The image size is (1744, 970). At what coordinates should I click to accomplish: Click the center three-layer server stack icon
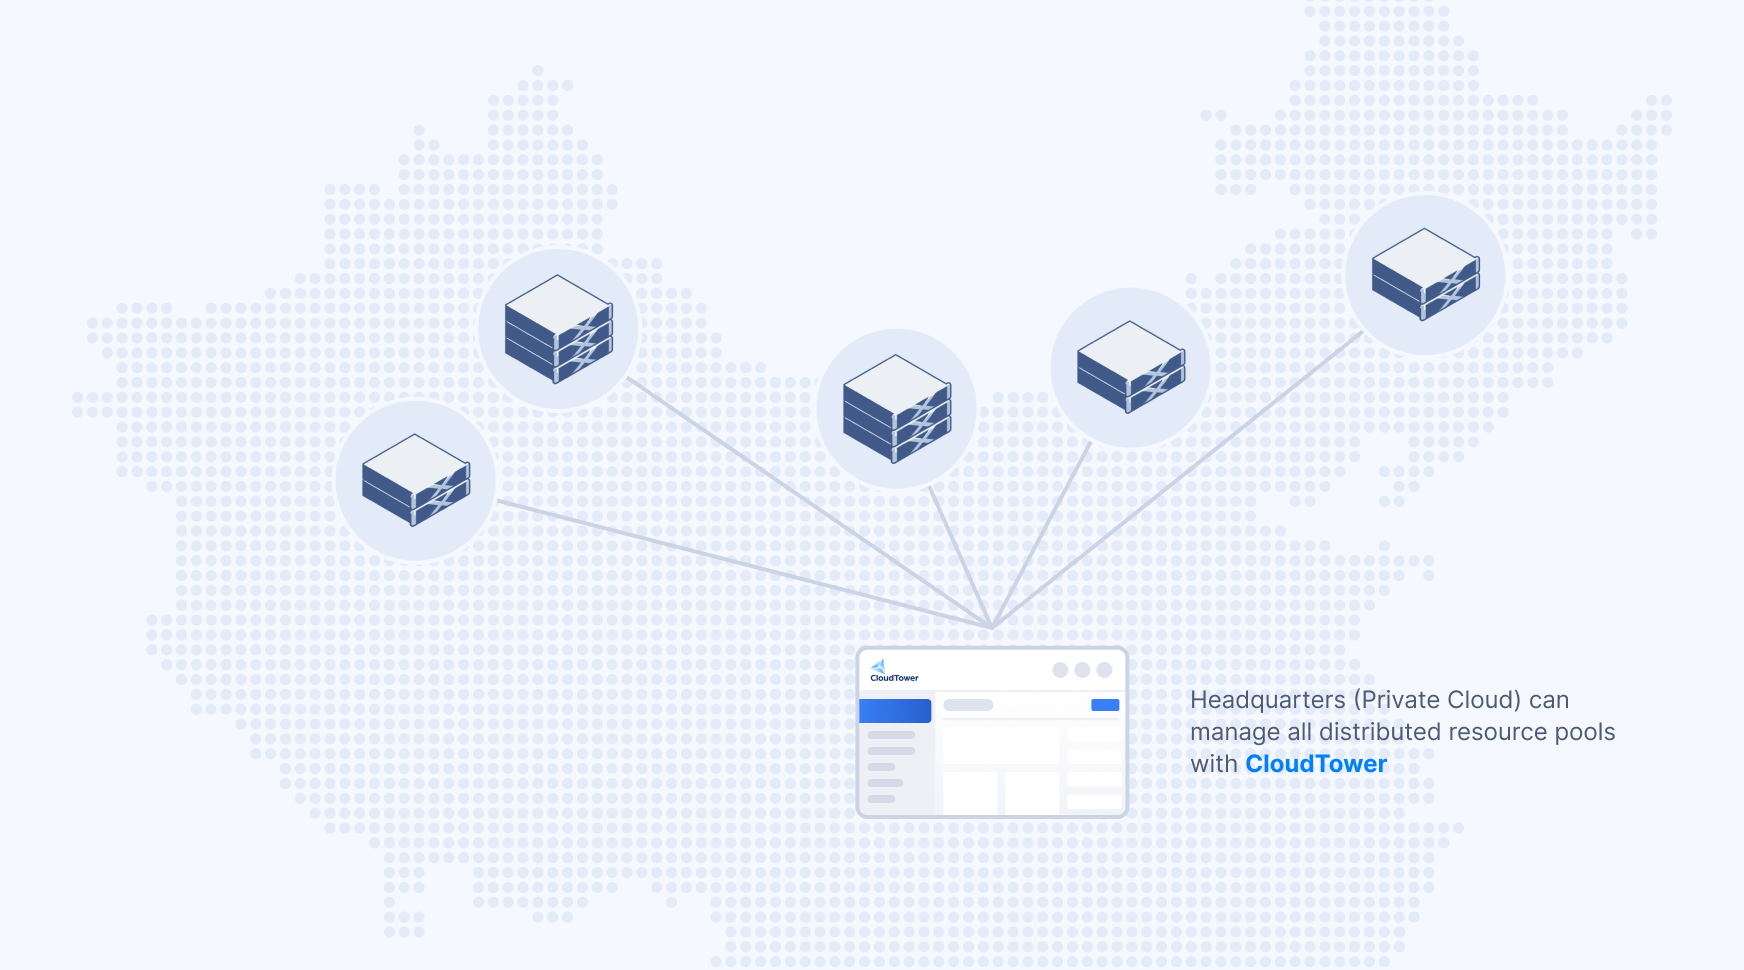coord(896,409)
